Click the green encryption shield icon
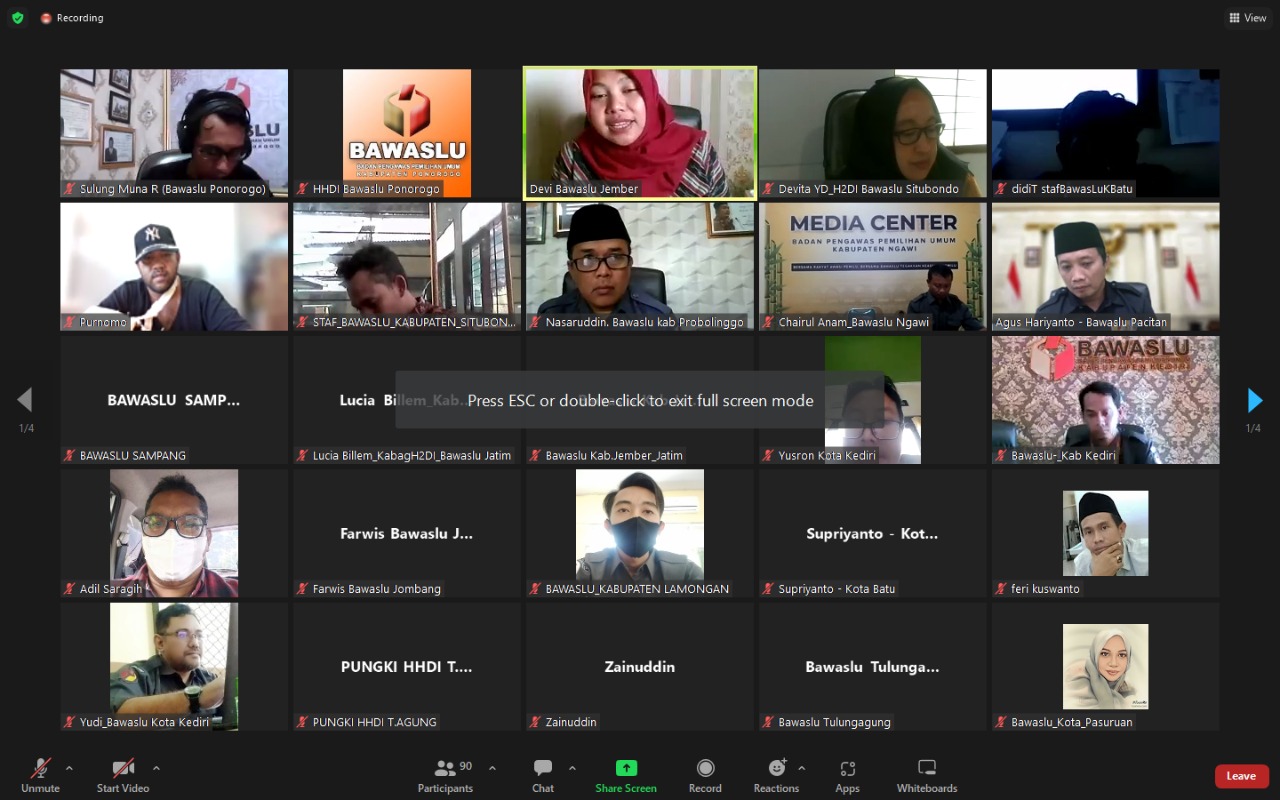The image size is (1280, 800). pyautogui.click(x=17, y=18)
